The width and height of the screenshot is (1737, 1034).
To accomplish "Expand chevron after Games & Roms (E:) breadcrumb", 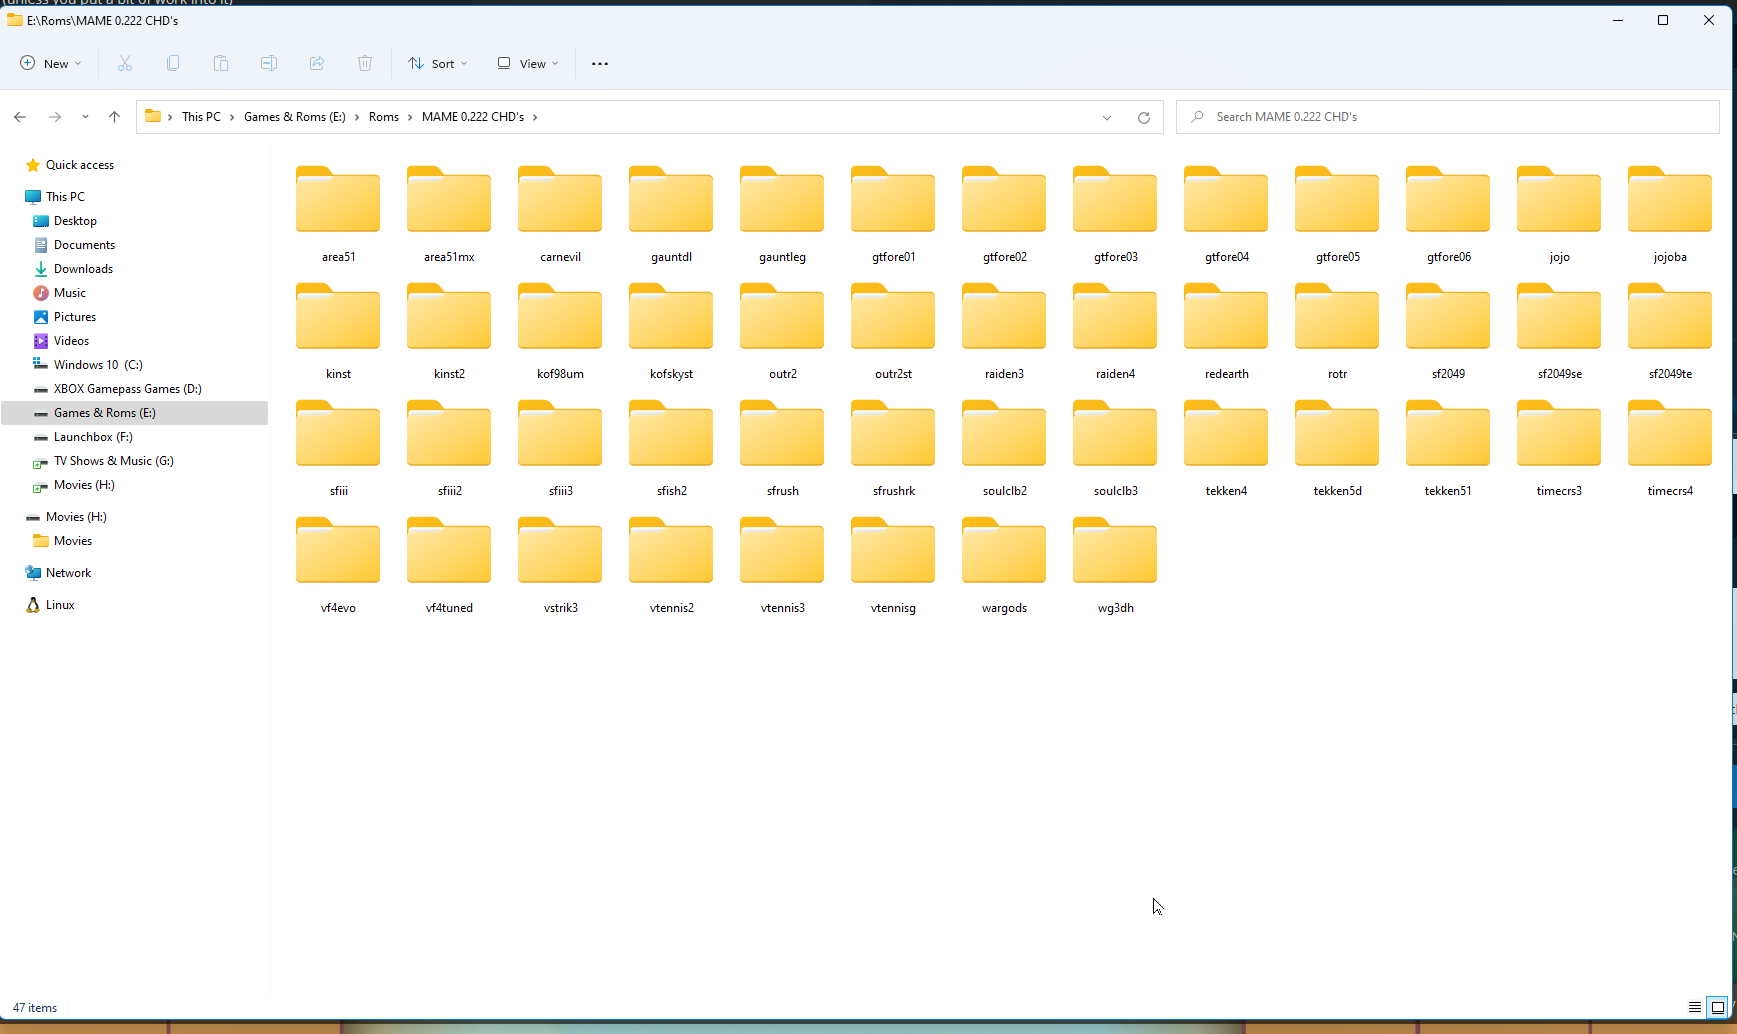I will point(357,117).
